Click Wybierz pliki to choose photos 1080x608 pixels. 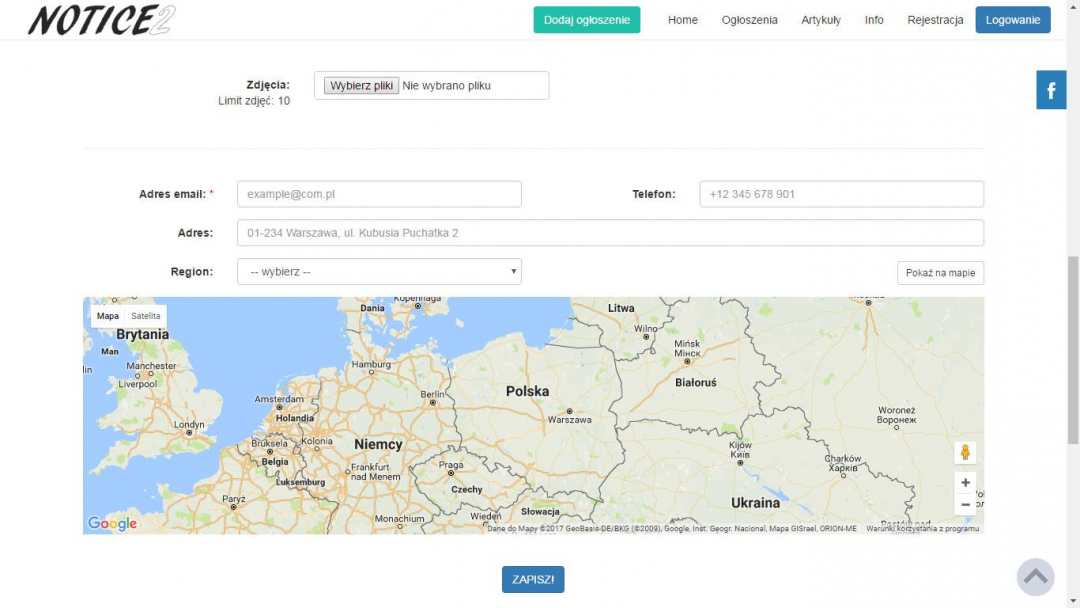tap(362, 86)
